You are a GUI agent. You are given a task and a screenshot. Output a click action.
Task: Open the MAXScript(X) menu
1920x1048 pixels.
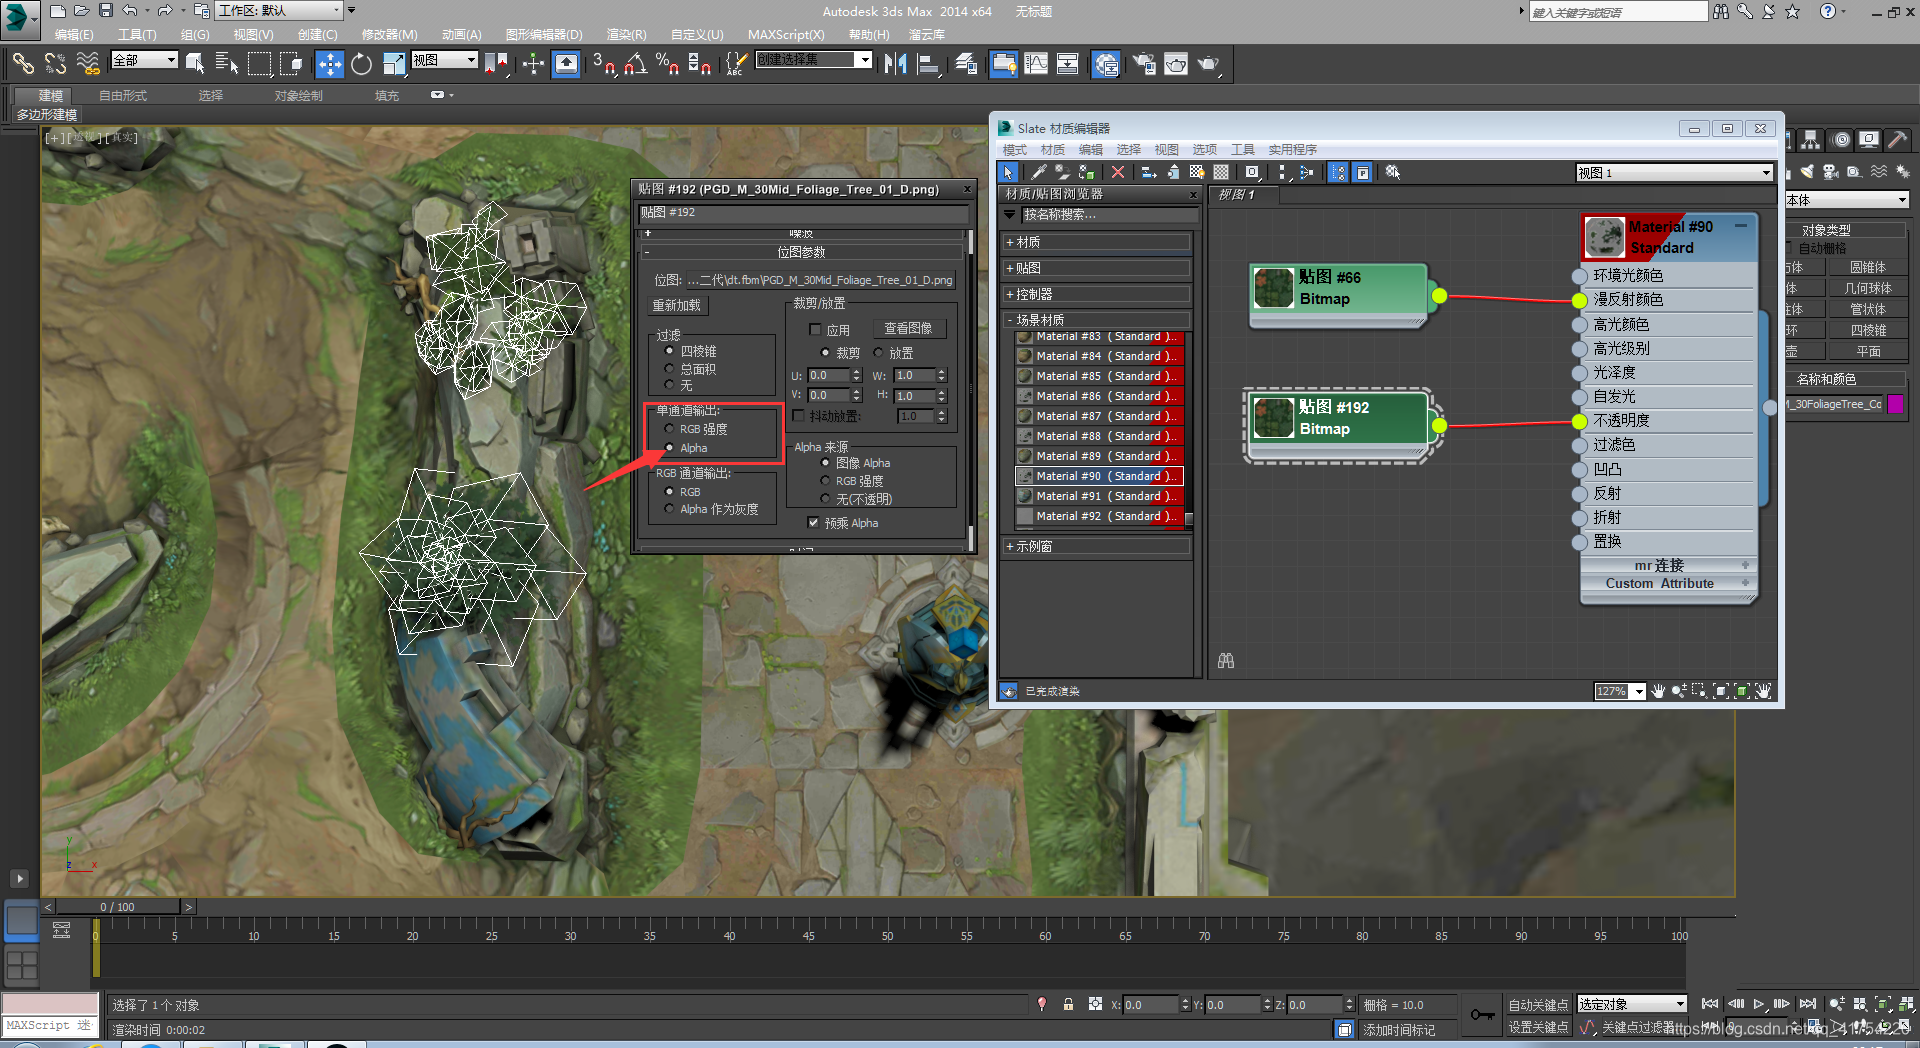(x=786, y=34)
